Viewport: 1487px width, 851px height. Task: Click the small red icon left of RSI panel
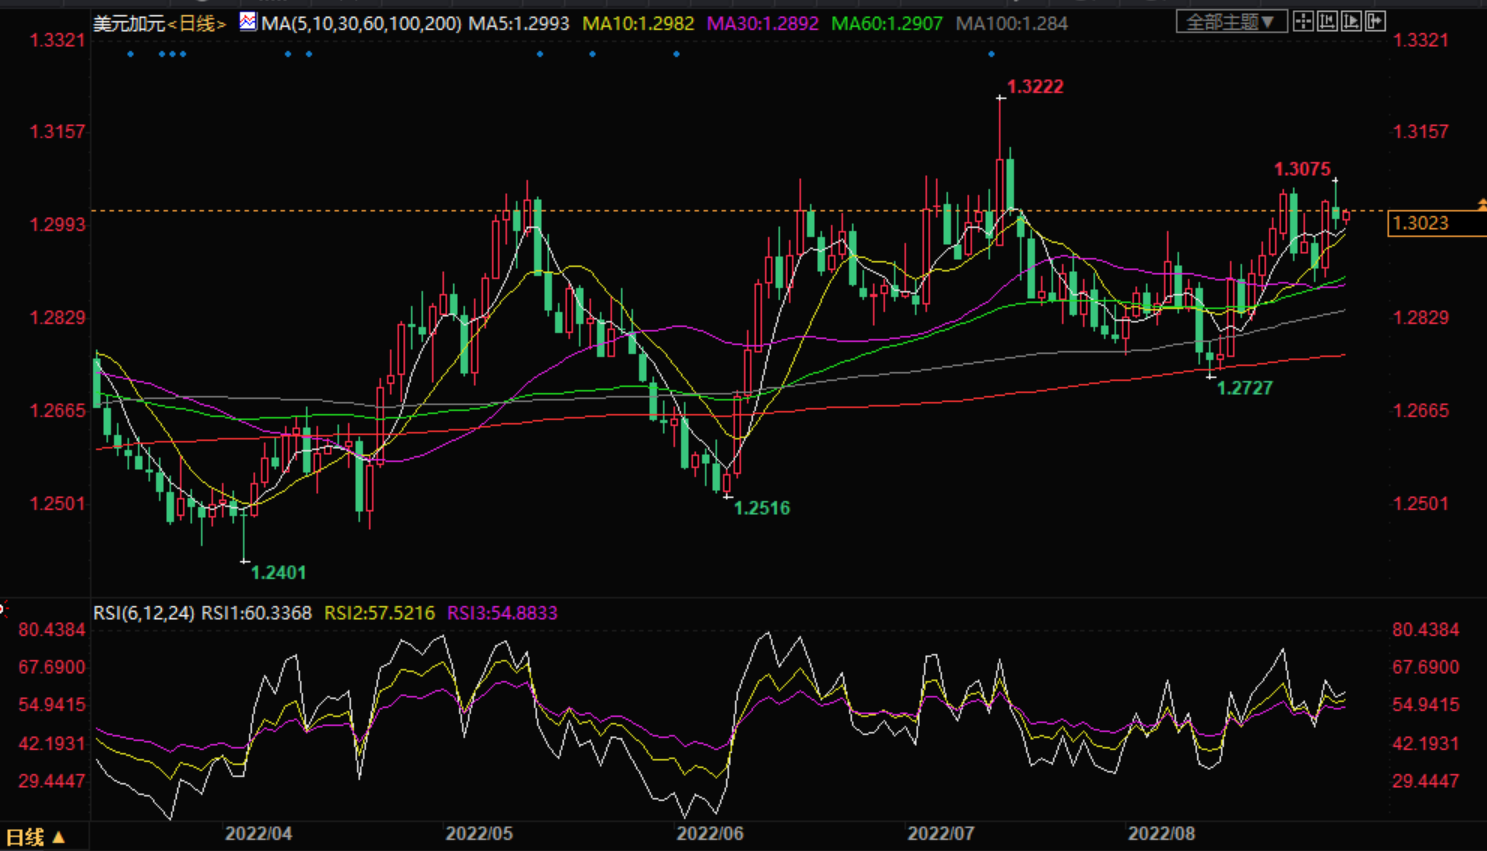pos(3,608)
